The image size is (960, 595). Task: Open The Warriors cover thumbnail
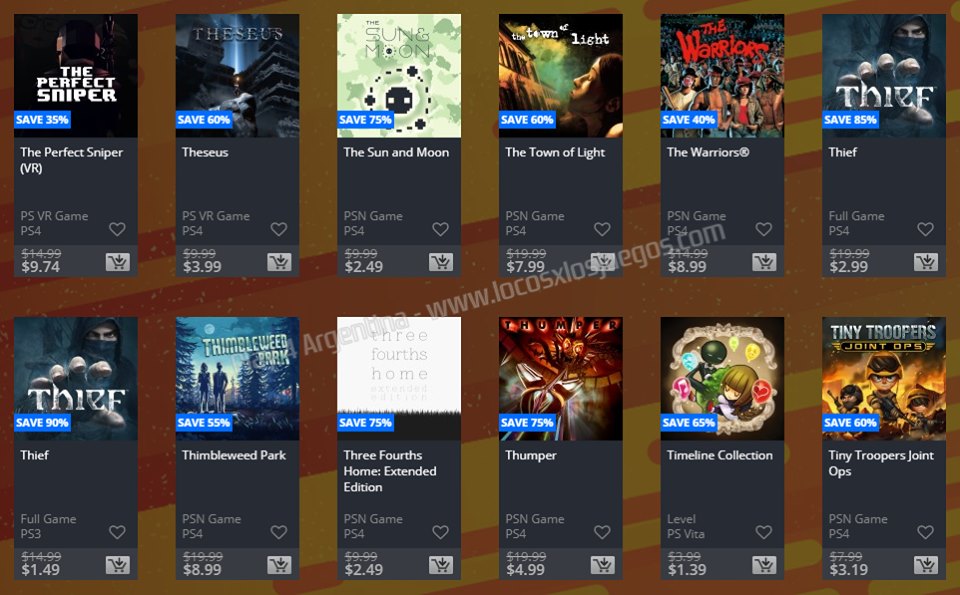[722, 76]
